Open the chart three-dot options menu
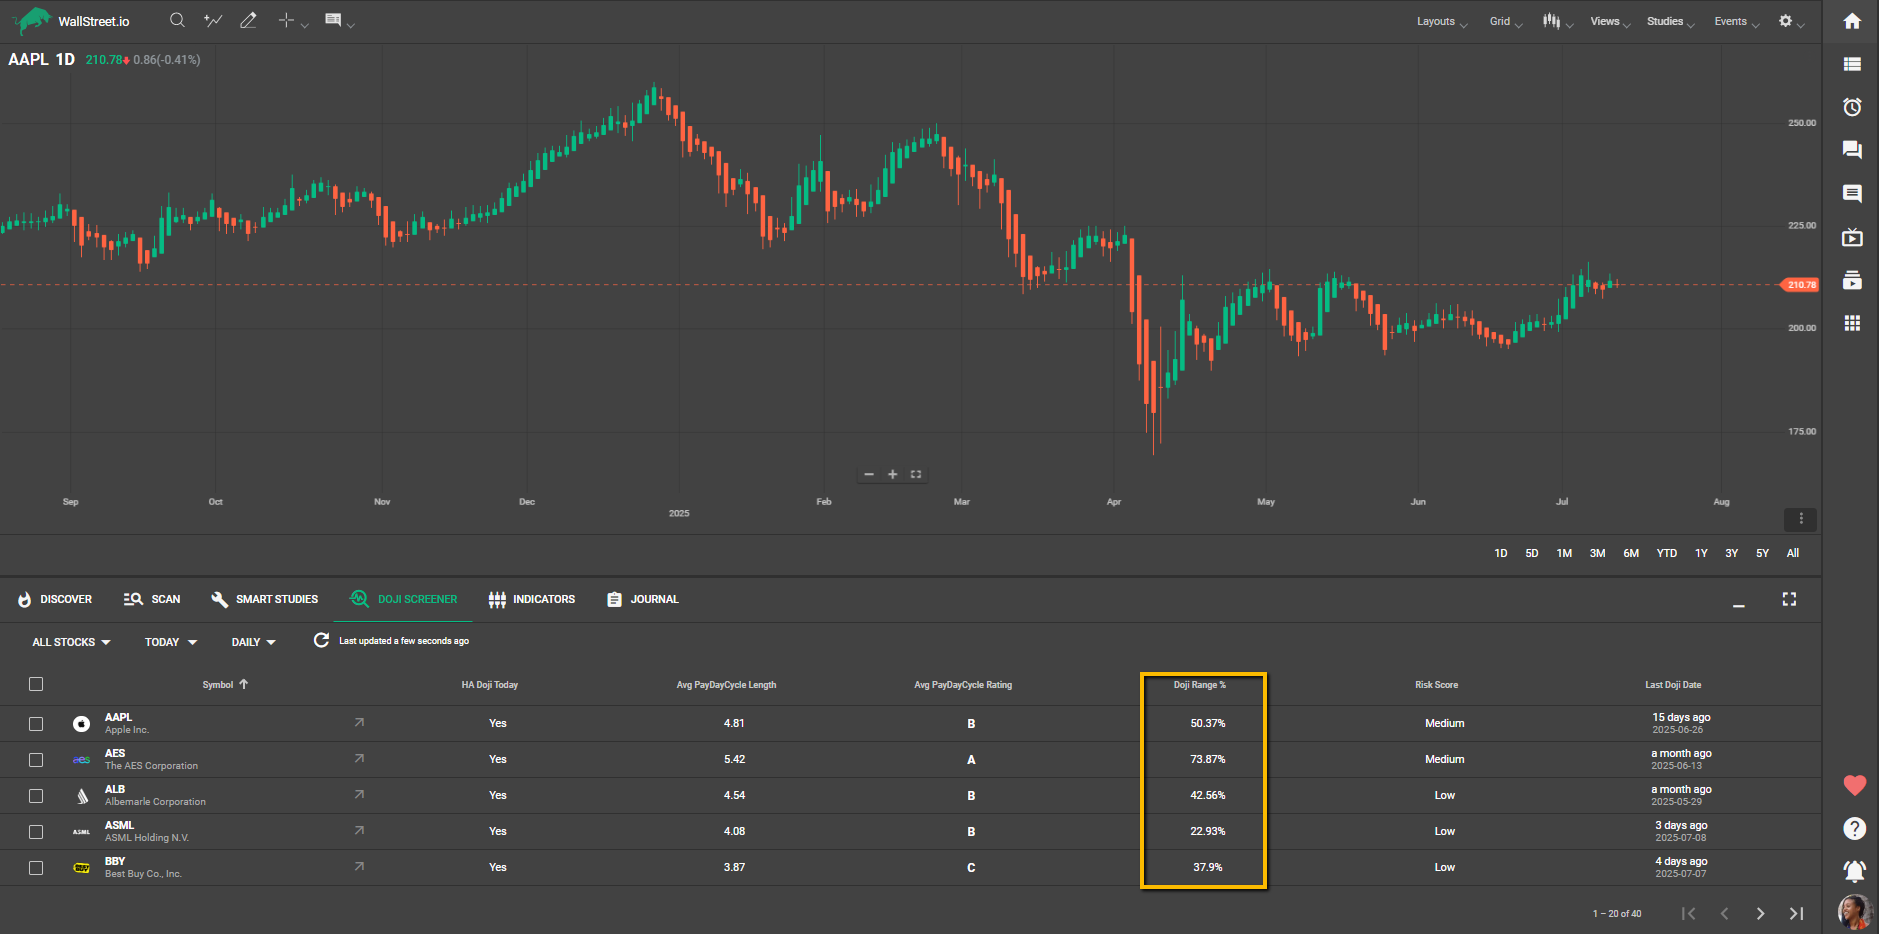This screenshot has height=934, width=1879. point(1800,519)
